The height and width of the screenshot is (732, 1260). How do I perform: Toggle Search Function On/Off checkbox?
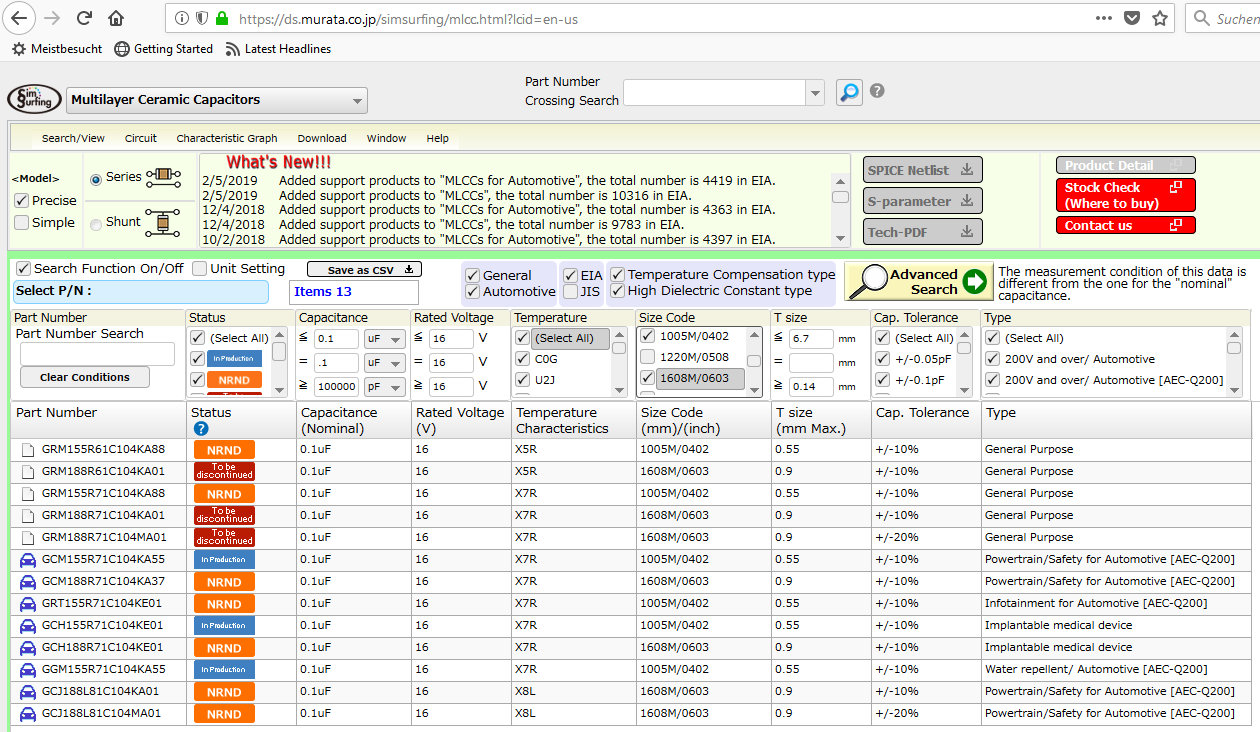pyautogui.click(x=24, y=269)
